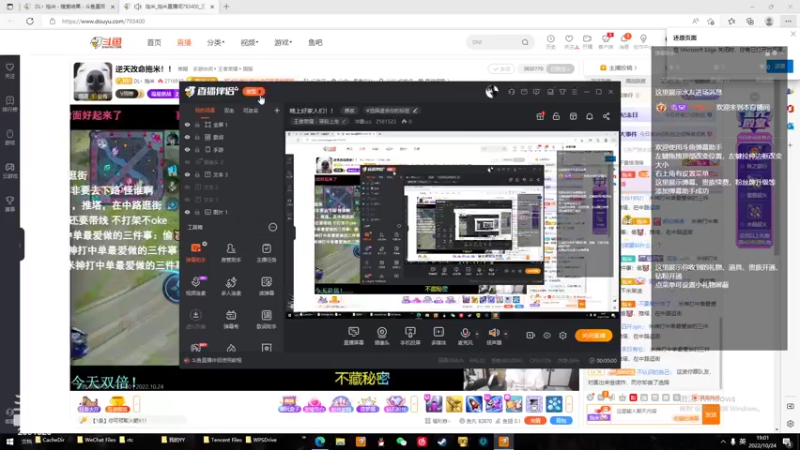This screenshot has height=450, width=800.
Task: Go to 首页 on Douyu navigation
Action: point(154,42)
